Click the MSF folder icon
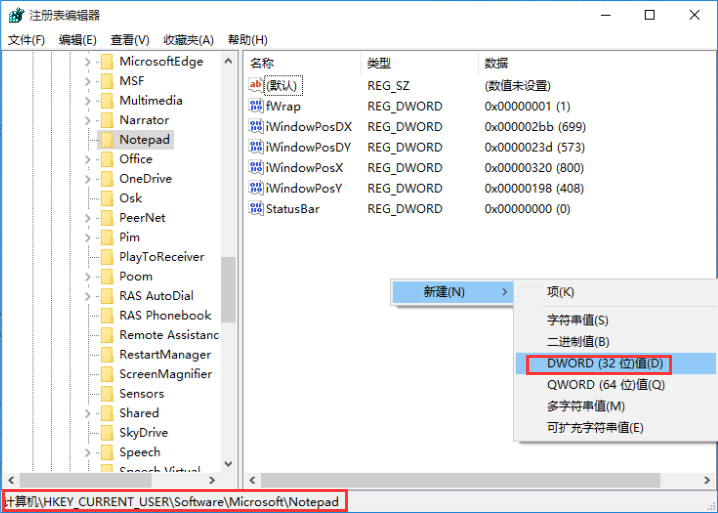 tap(107, 81)
